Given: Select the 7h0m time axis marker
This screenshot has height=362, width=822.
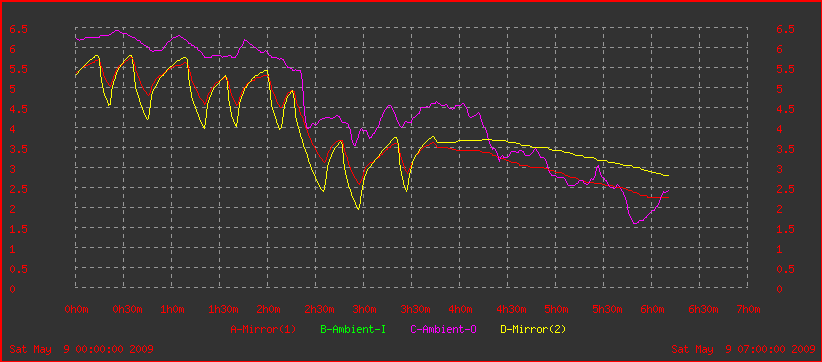Looking at the screenshot, I should click(748, 309).
